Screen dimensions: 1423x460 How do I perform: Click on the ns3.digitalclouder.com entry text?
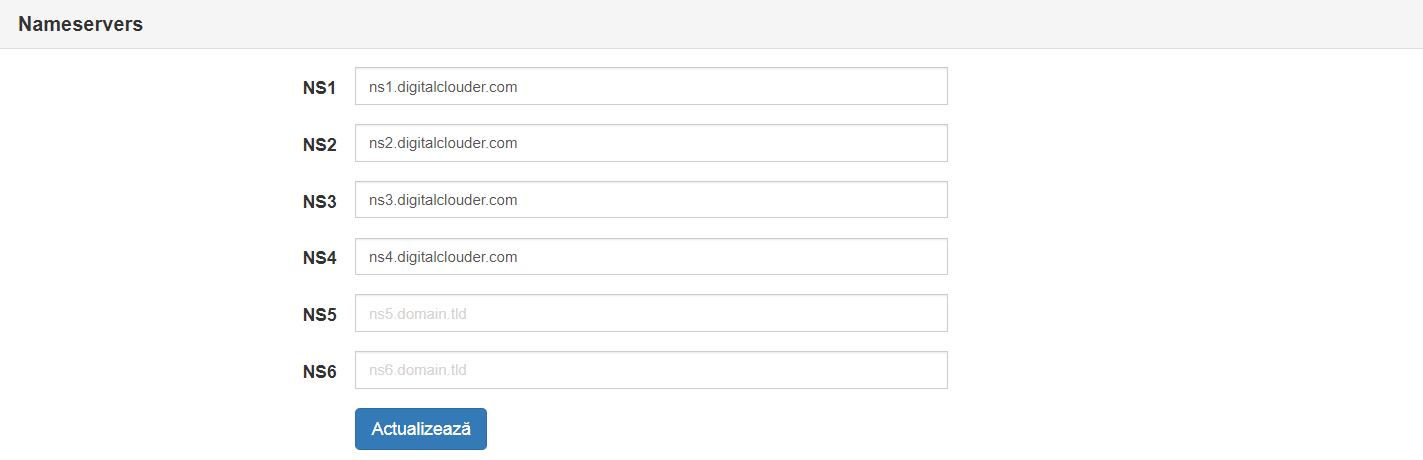tap(443, 200)
